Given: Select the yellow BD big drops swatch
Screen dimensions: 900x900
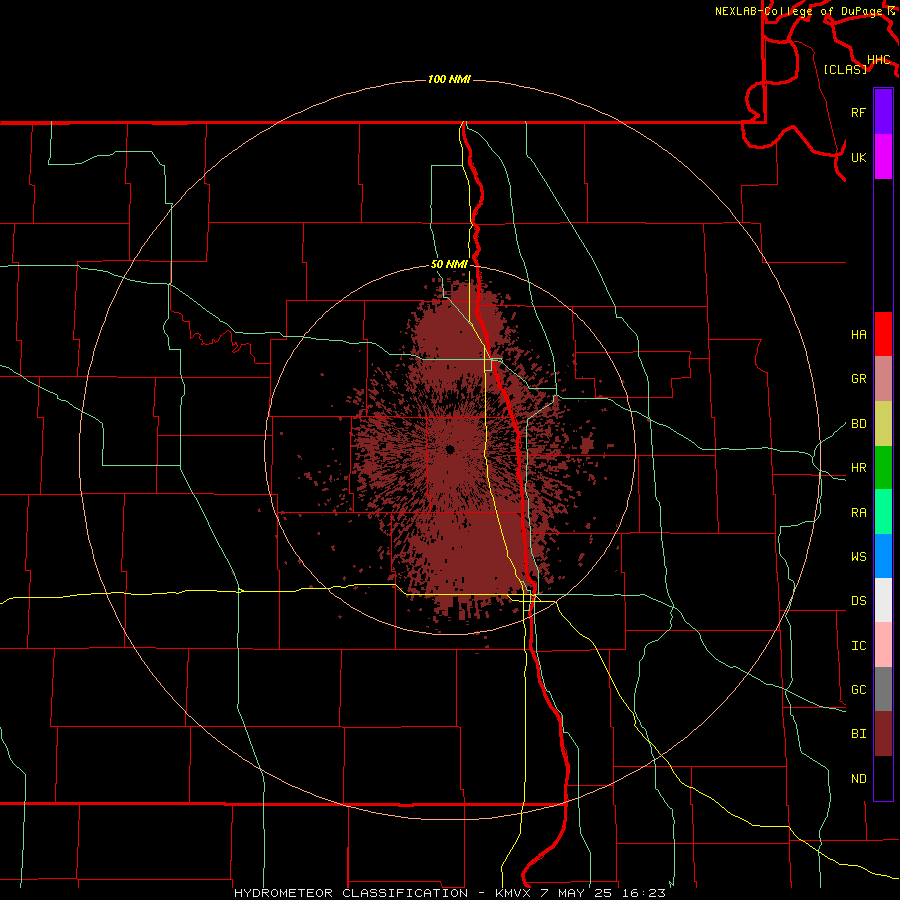Looking at the screenshot, I should click(883, 423).
